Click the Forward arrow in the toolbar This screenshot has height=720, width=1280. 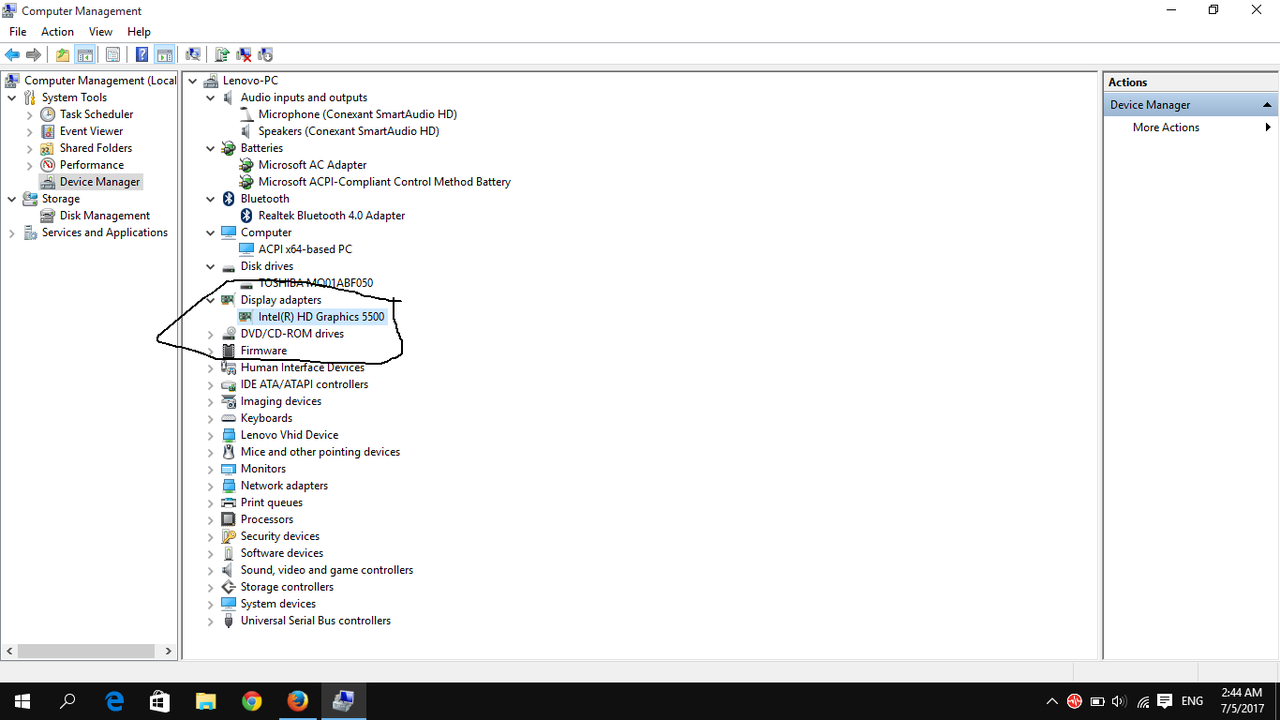pos(33,55)
